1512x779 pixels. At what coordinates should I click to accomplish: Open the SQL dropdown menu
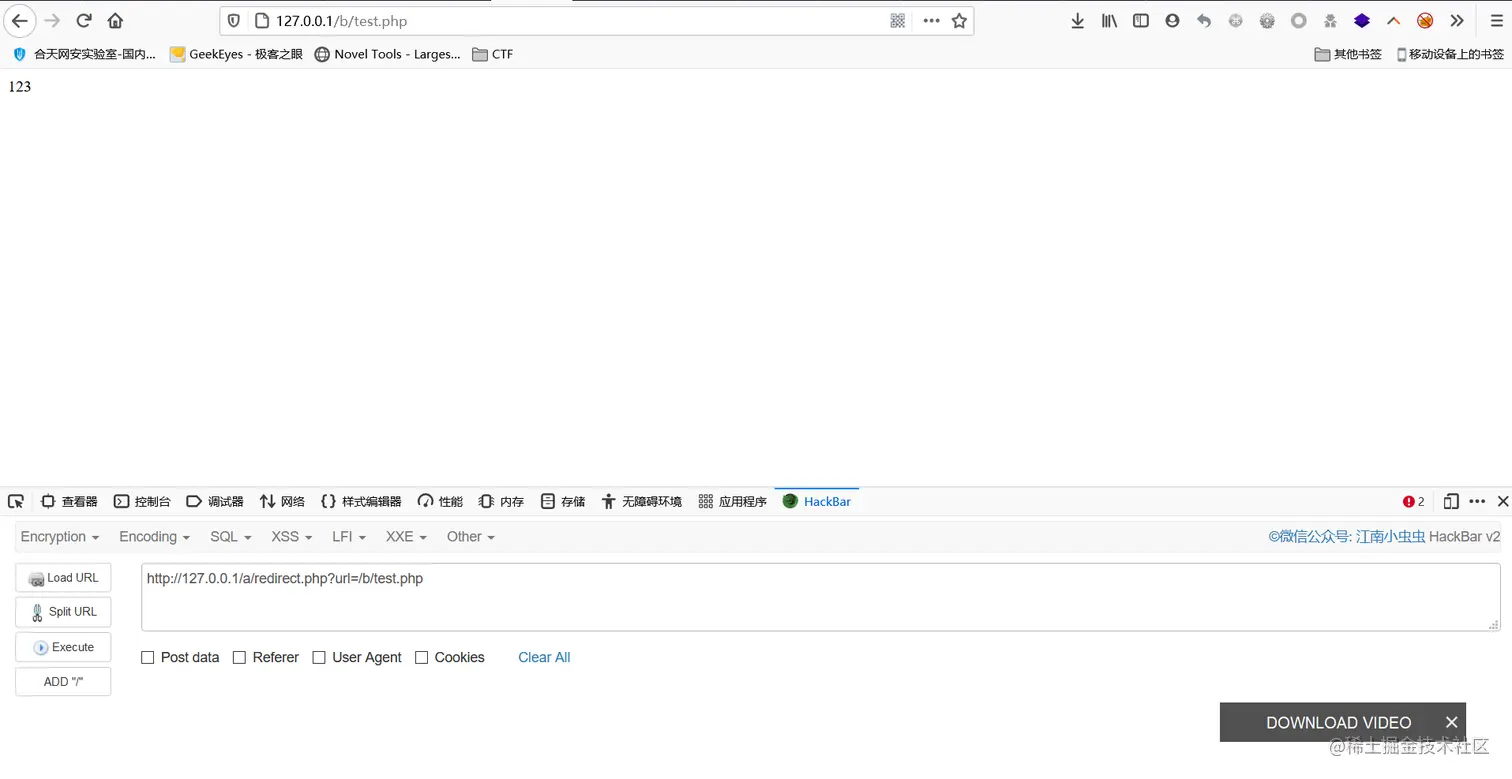[230, 537]
